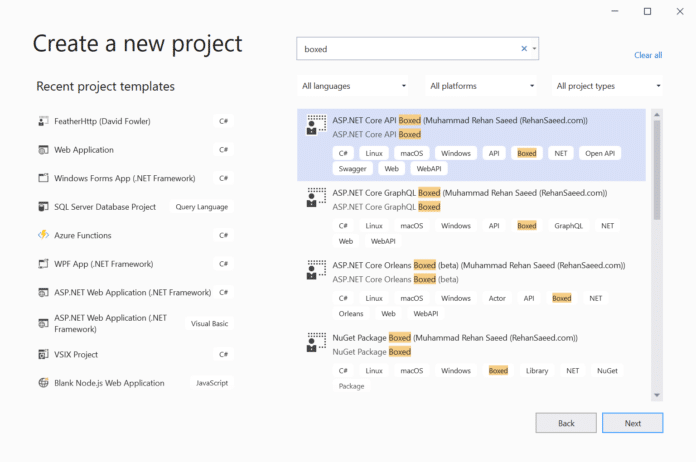Screen dimensions: 696x462
Task: Click the Swagger tag on API Boxed
Action: pos(352,169)
